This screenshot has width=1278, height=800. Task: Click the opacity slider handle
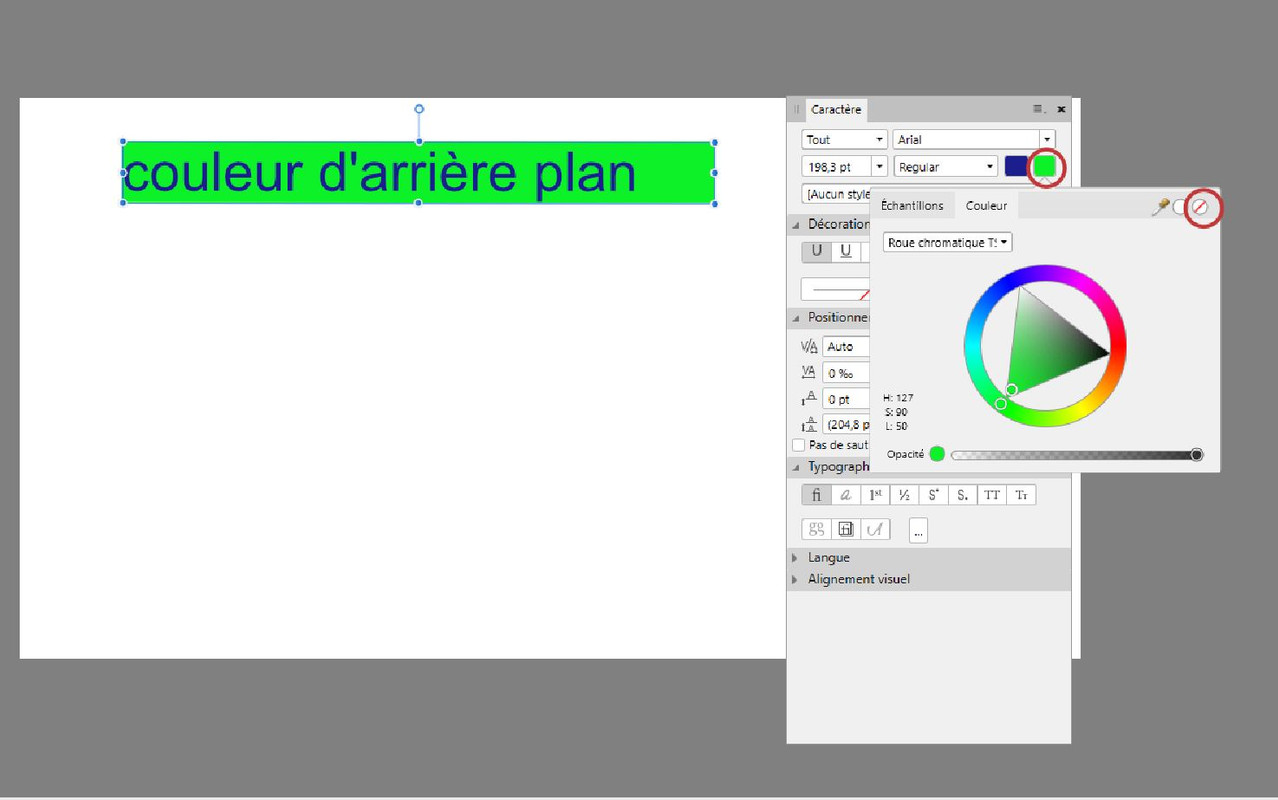pyautogui.click(x=1197, y=455)
